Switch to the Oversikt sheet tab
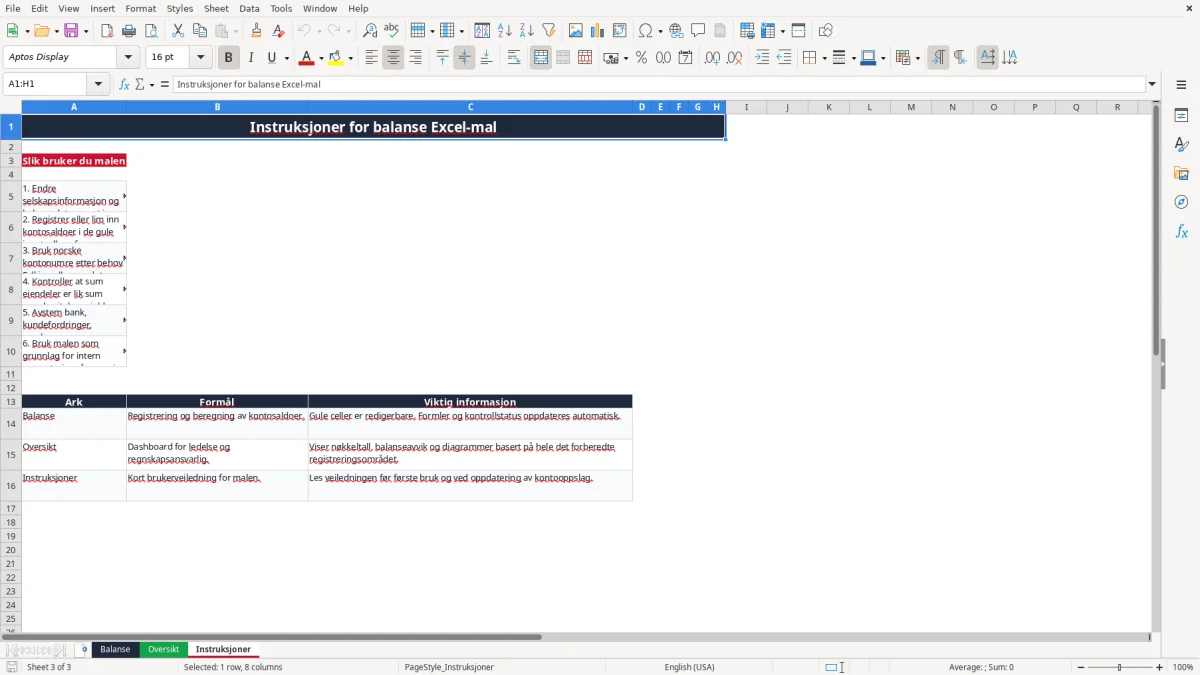Screen dimensions: 1200x675 (x=163, y=650)
